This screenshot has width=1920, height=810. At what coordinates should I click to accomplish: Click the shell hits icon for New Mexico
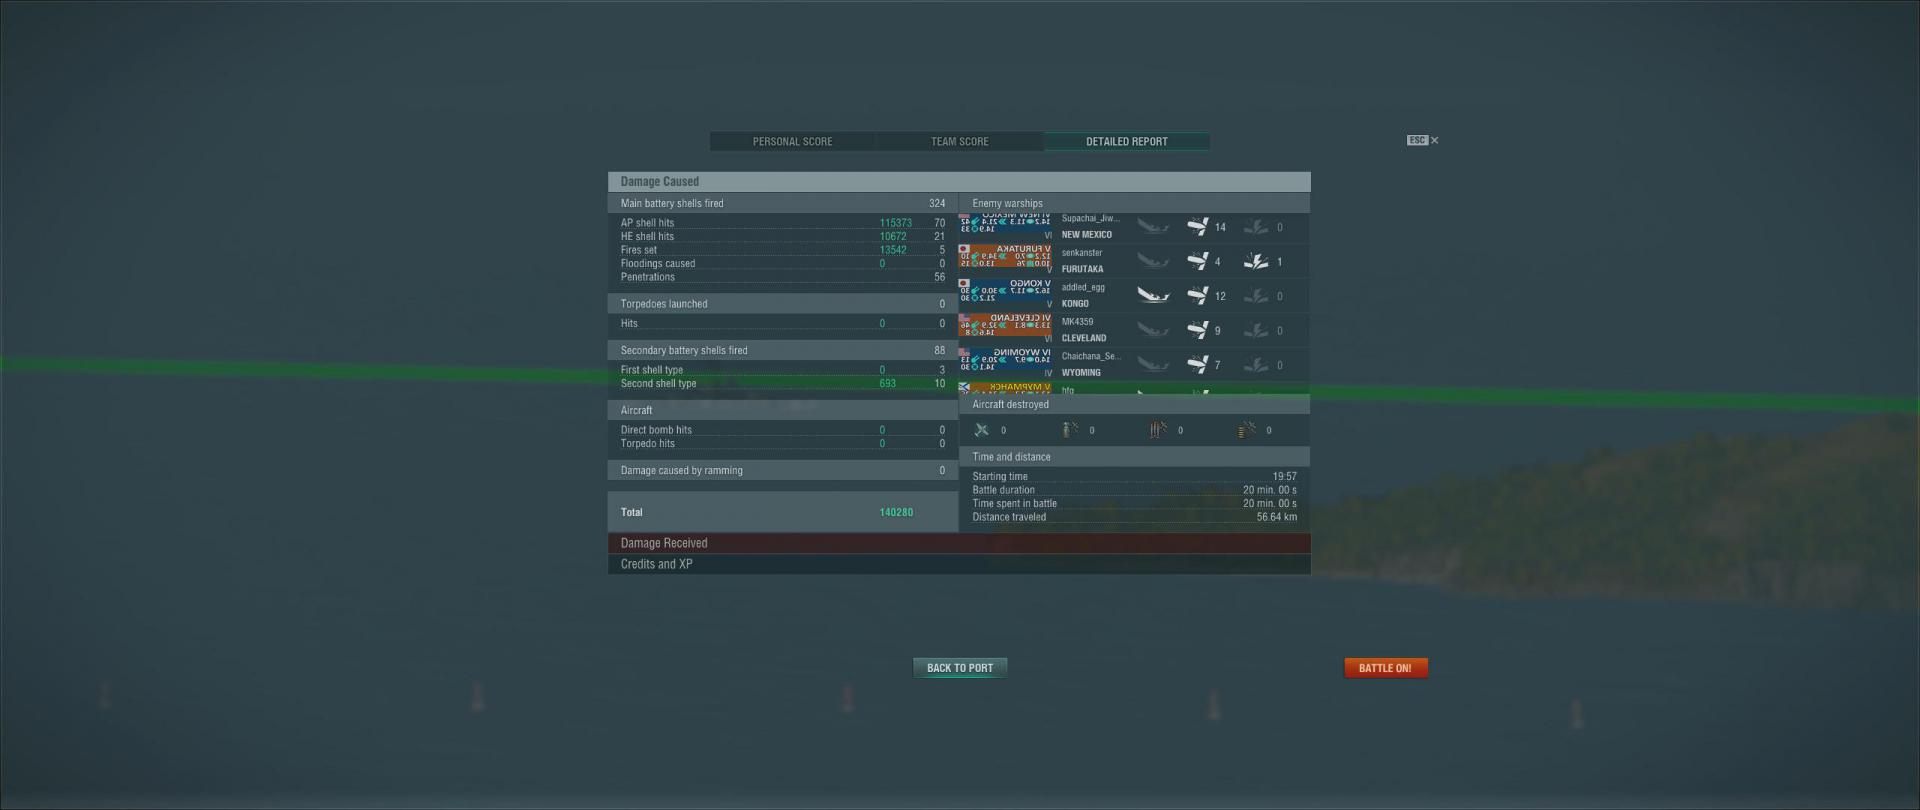point(1197,227)
